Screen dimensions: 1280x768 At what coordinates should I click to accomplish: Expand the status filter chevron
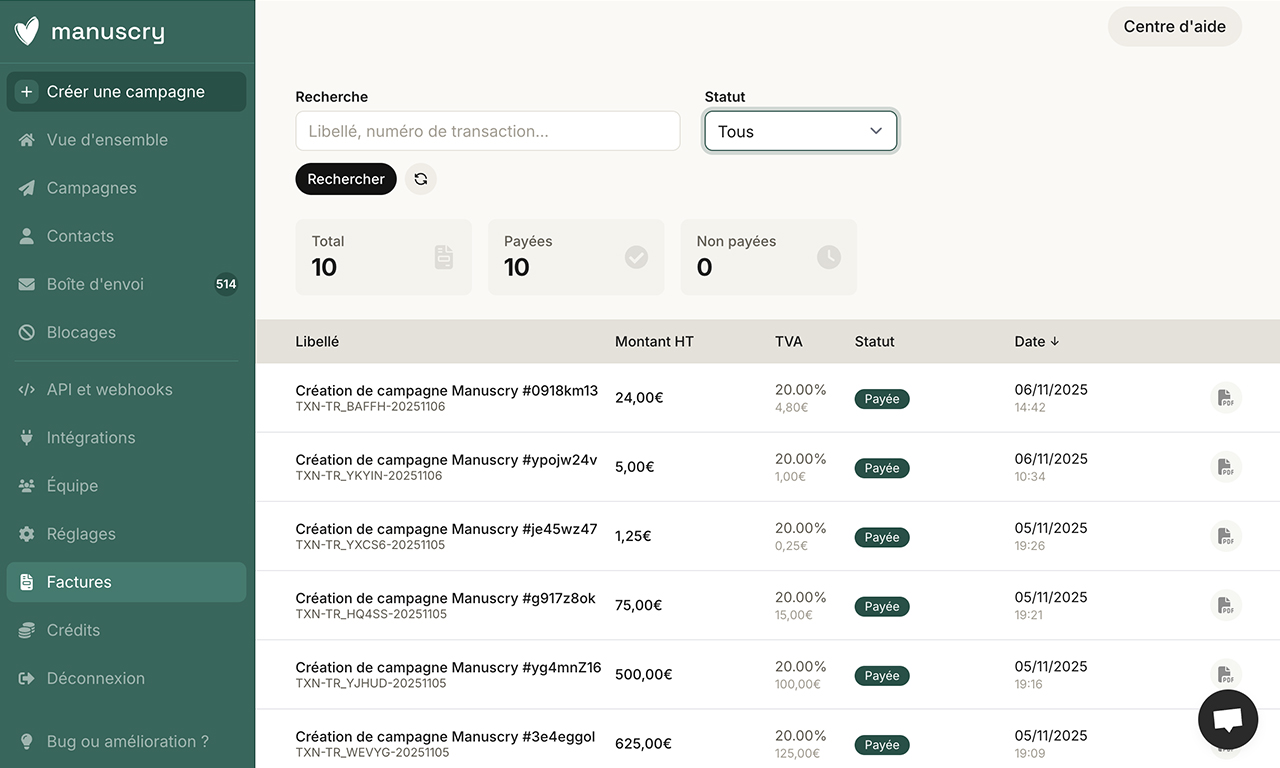(x=874, y=131)
